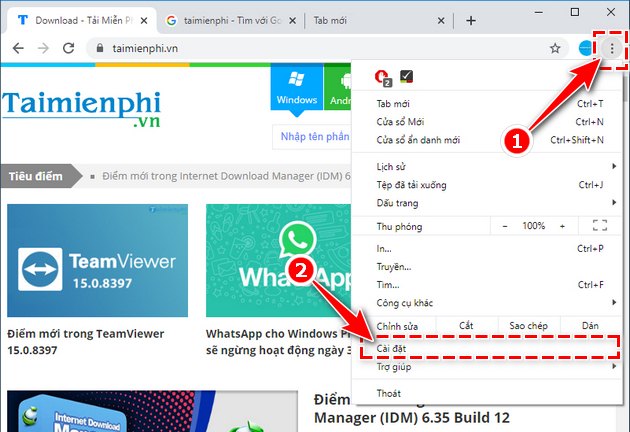Click the Internet Download Manager banner image
The image size is (630, 432).
[x=153, y=411]
